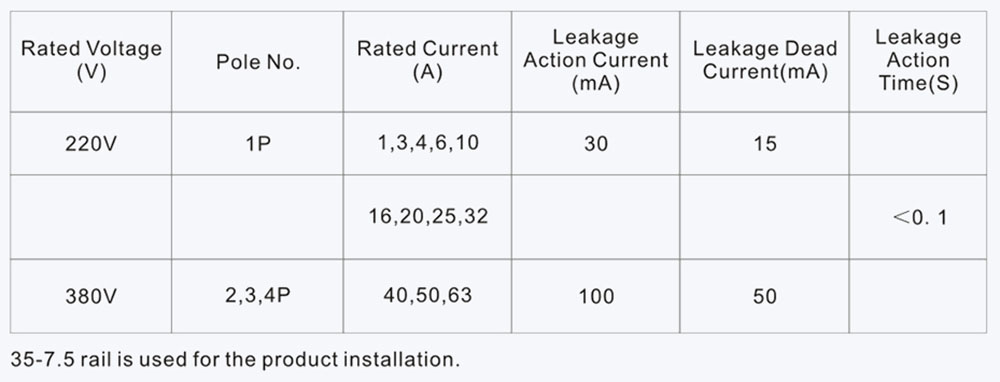Click the 15 leakage dead current value
The image size is (1000, 382).
pos(765,144)
